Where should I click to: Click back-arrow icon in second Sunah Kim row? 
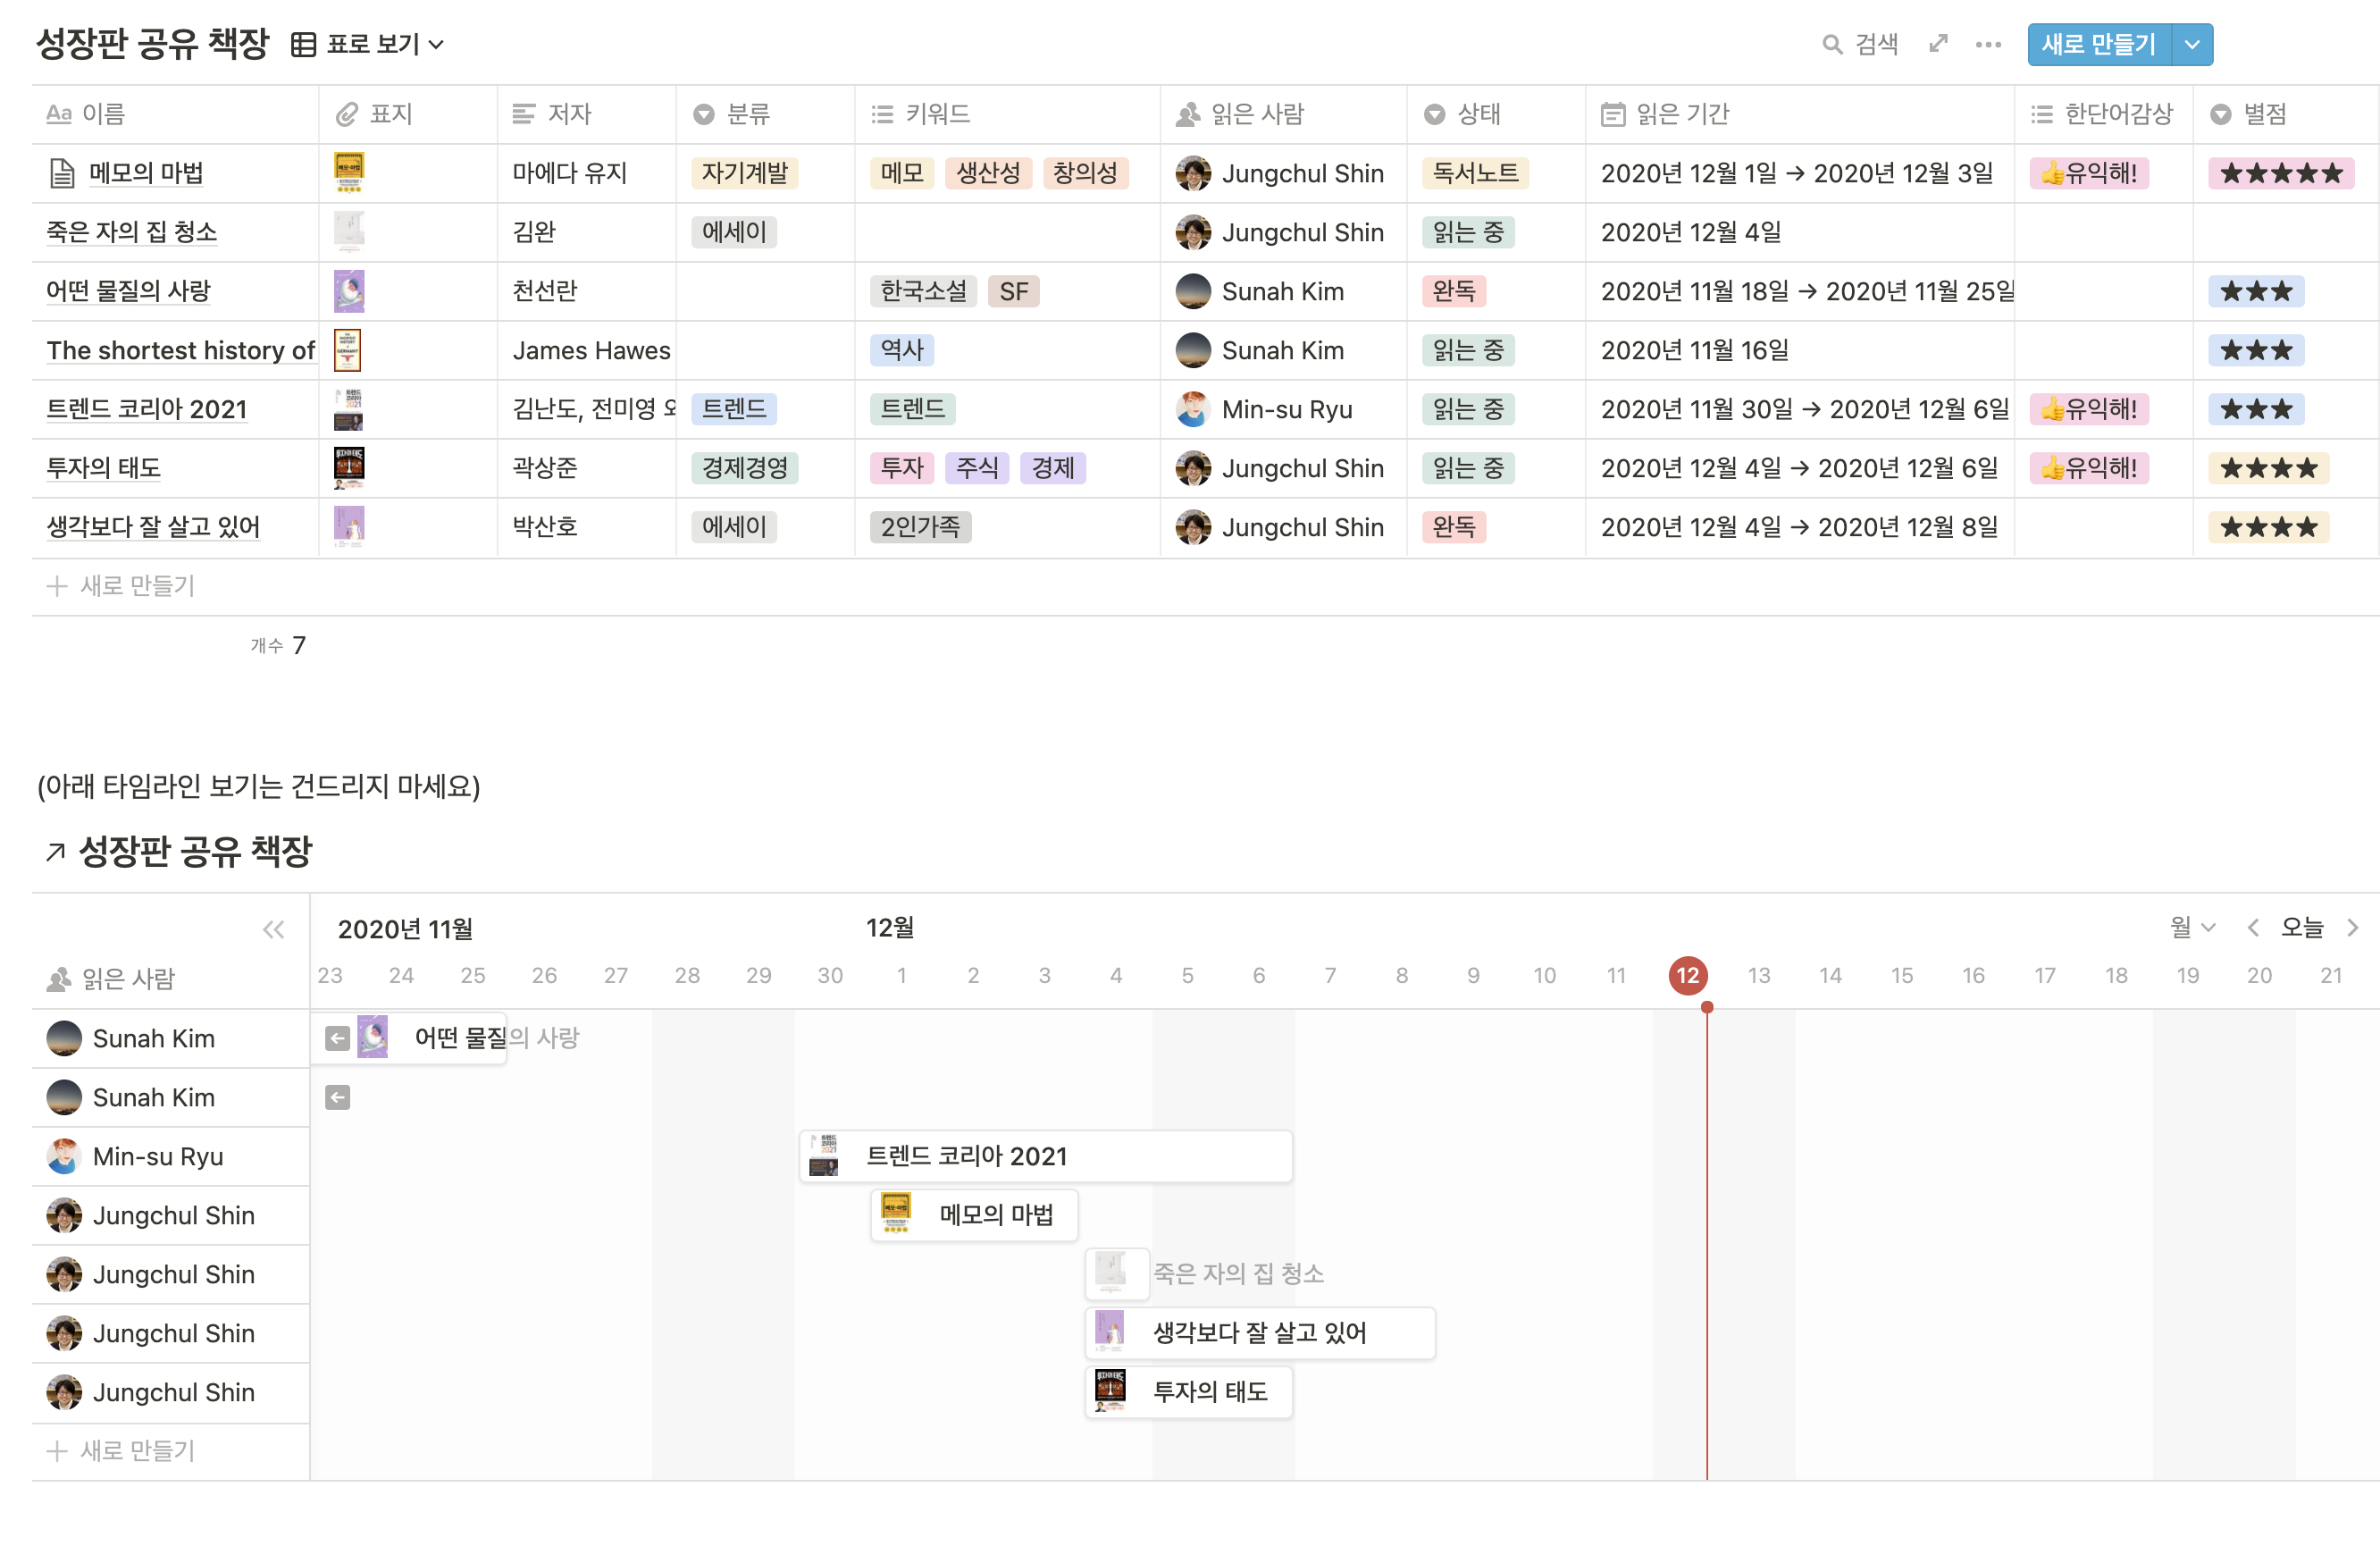pyautogui.click(x=338, y=1097)
